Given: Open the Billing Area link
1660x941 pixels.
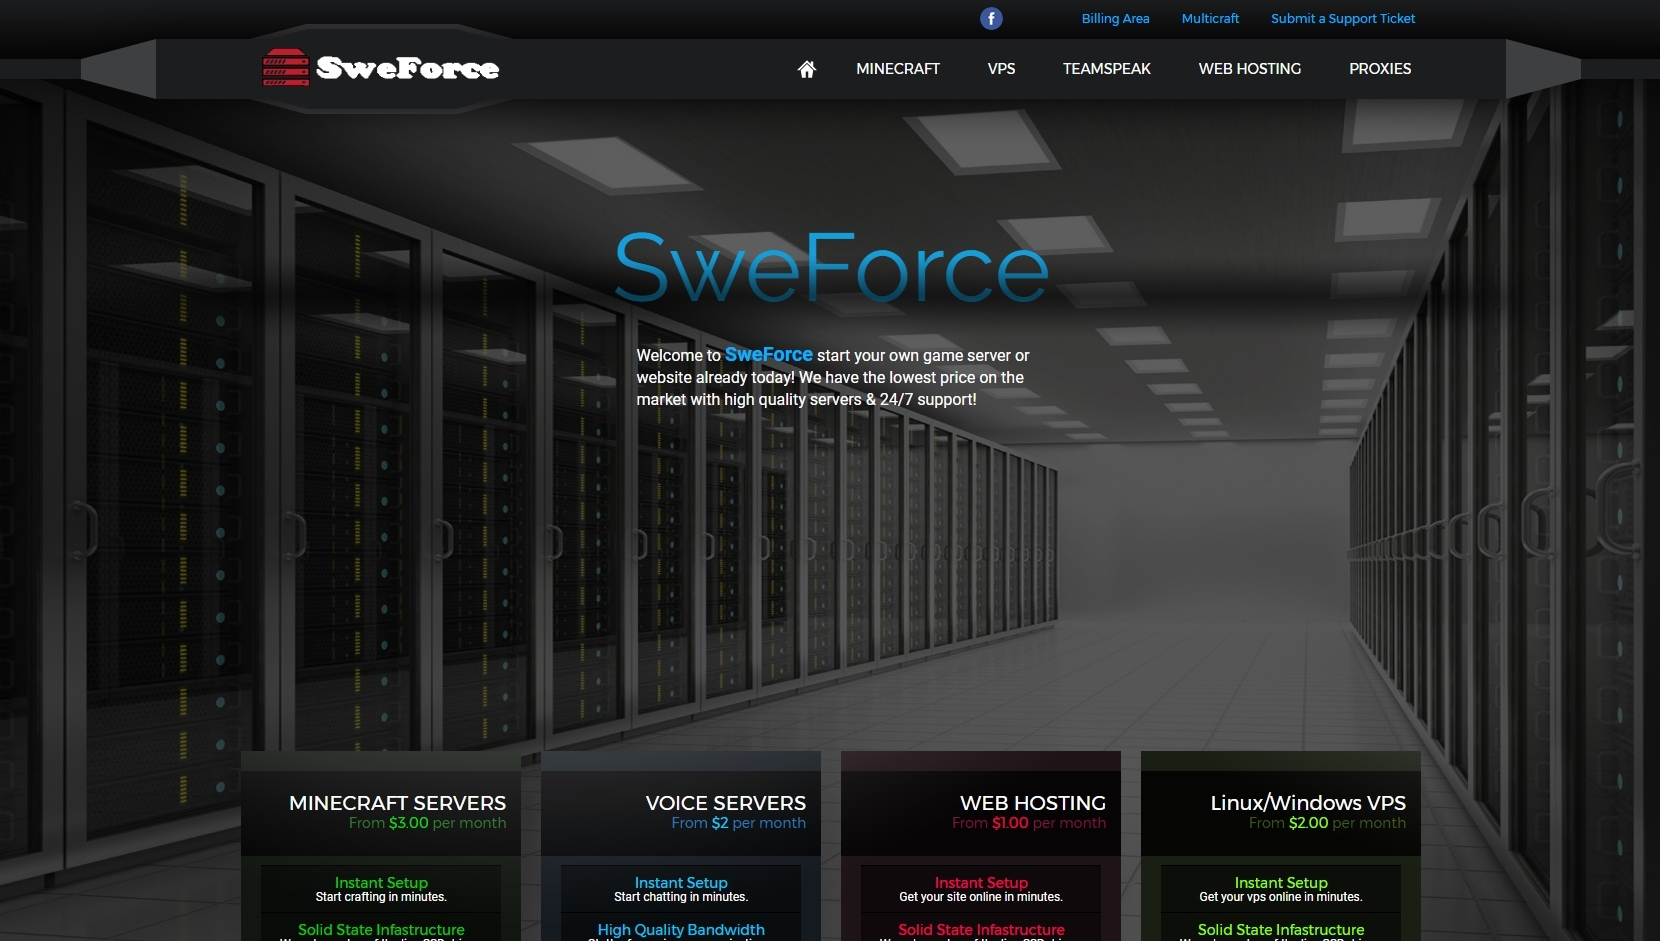Looking at the screenshot, I should coord(1115,19).
